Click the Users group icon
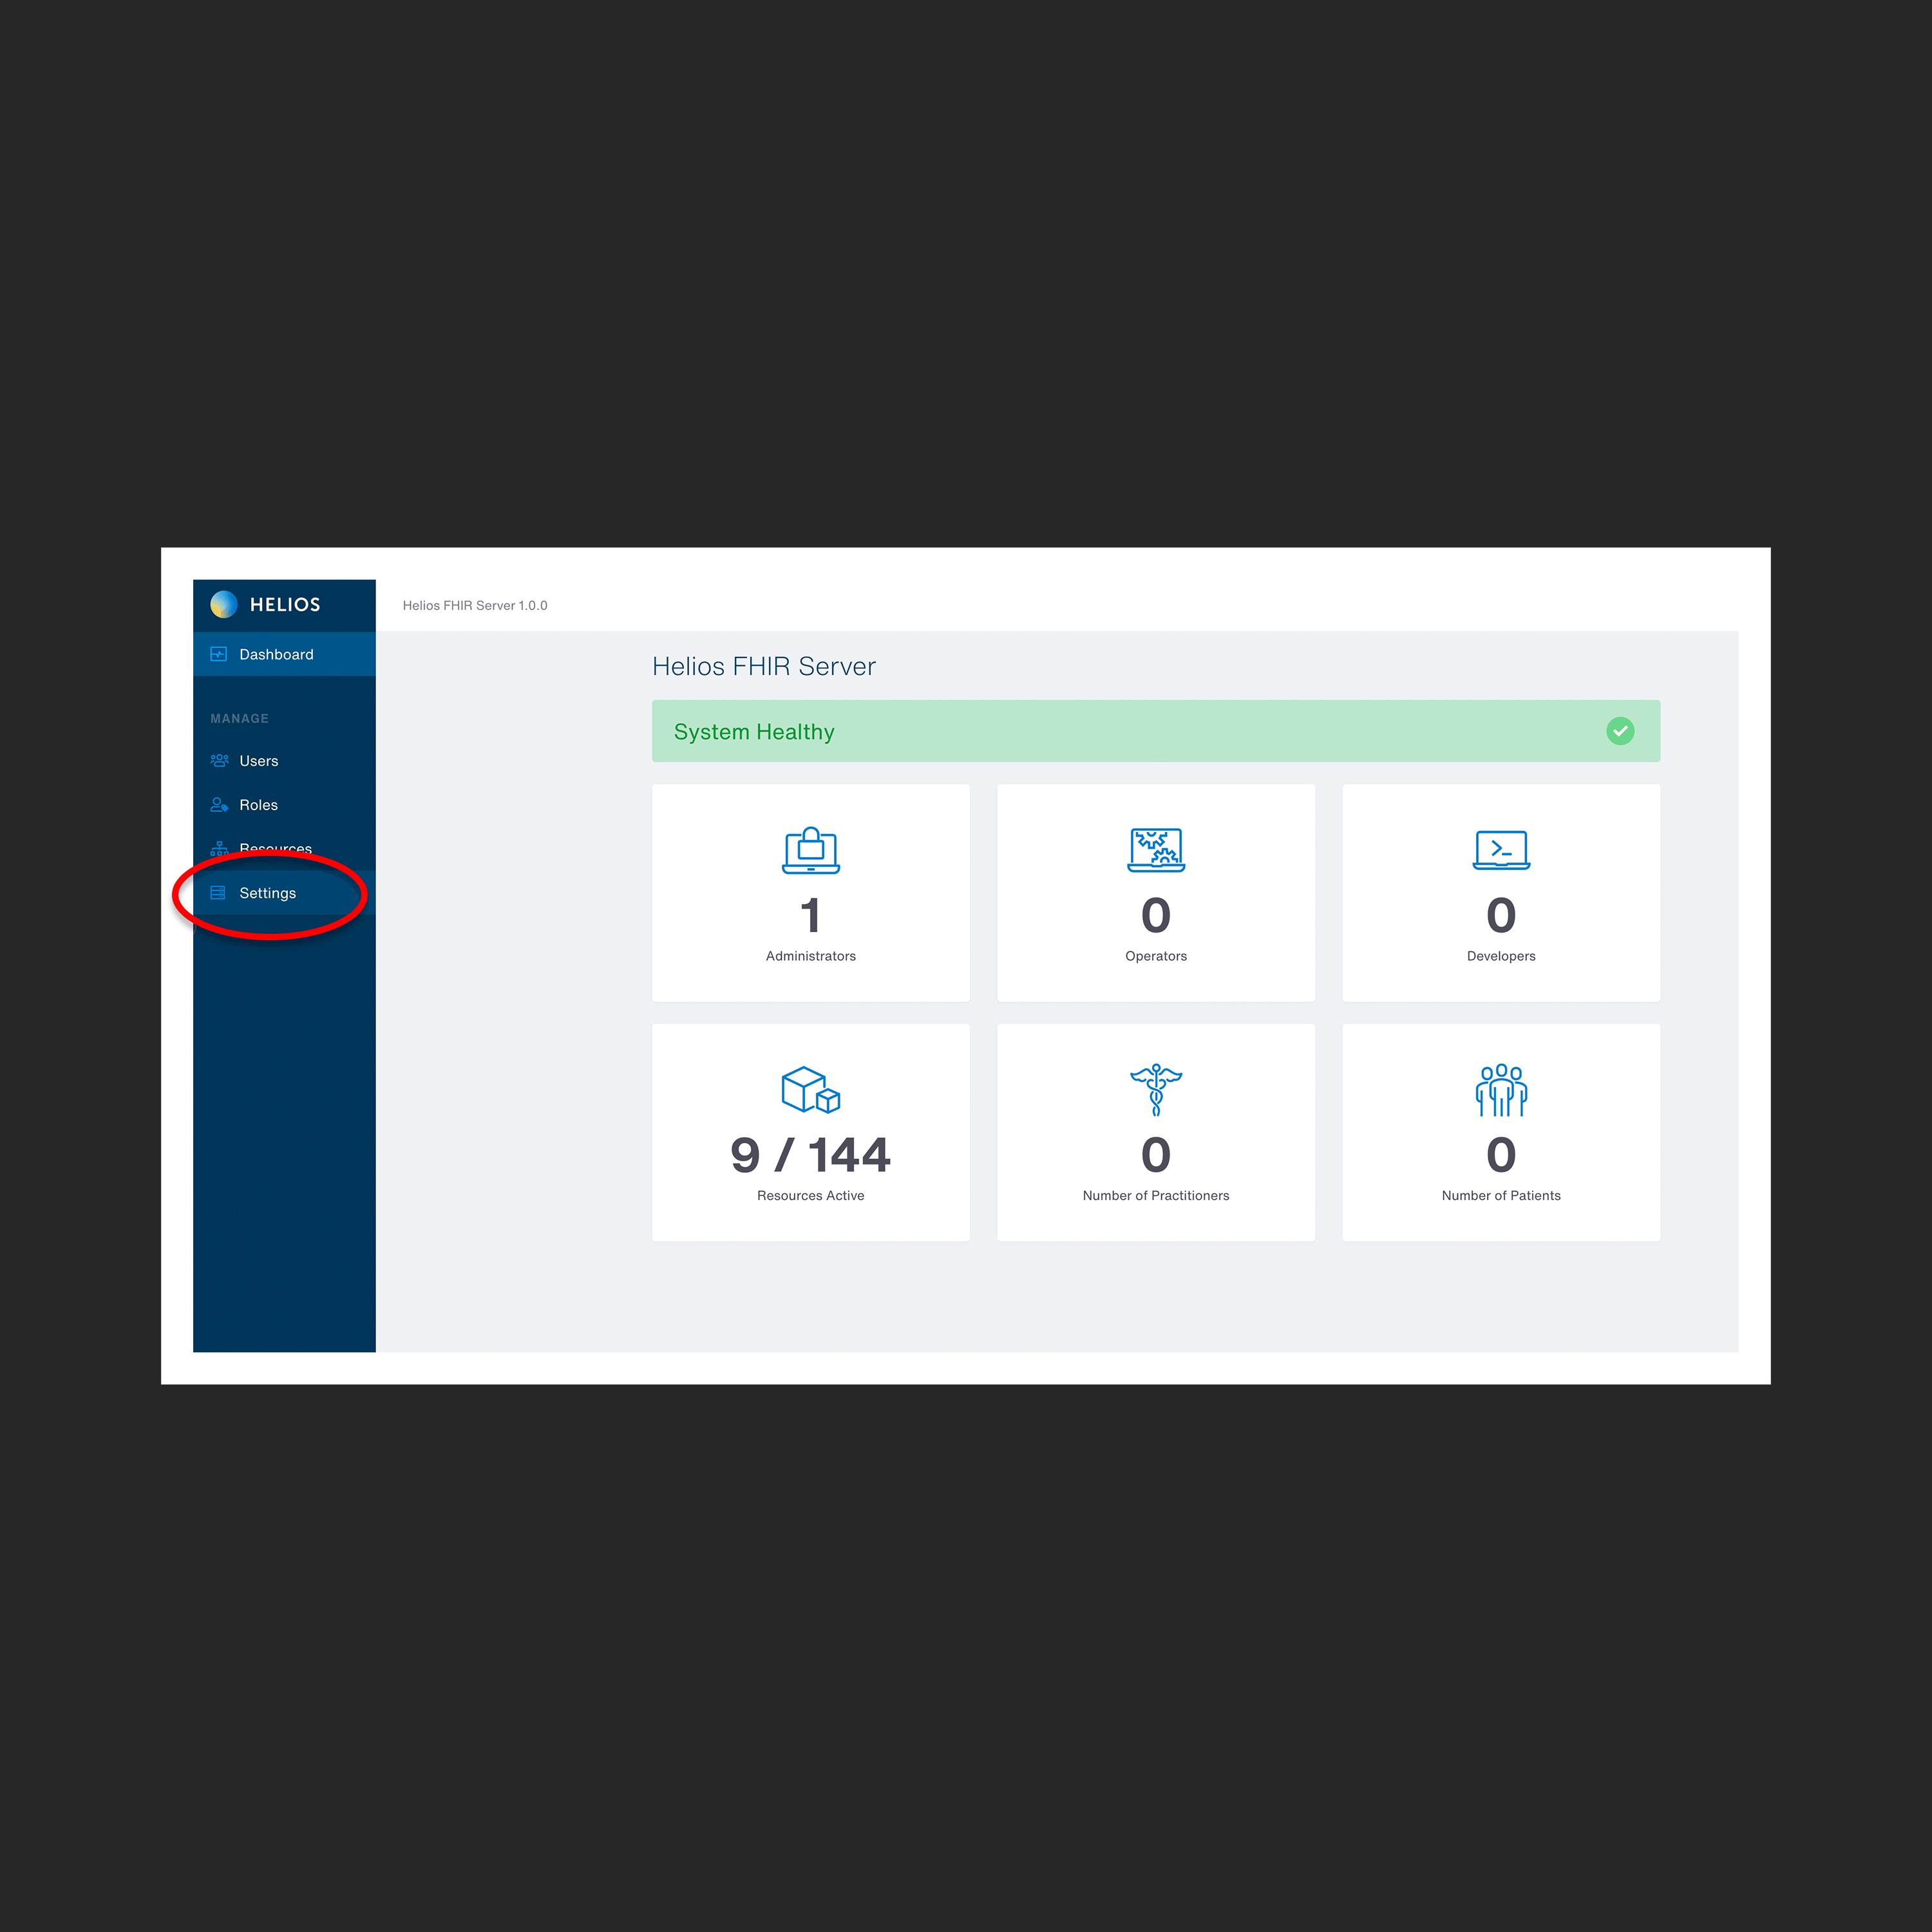This screenshot has height=1932, width=1932. (219, 761)
